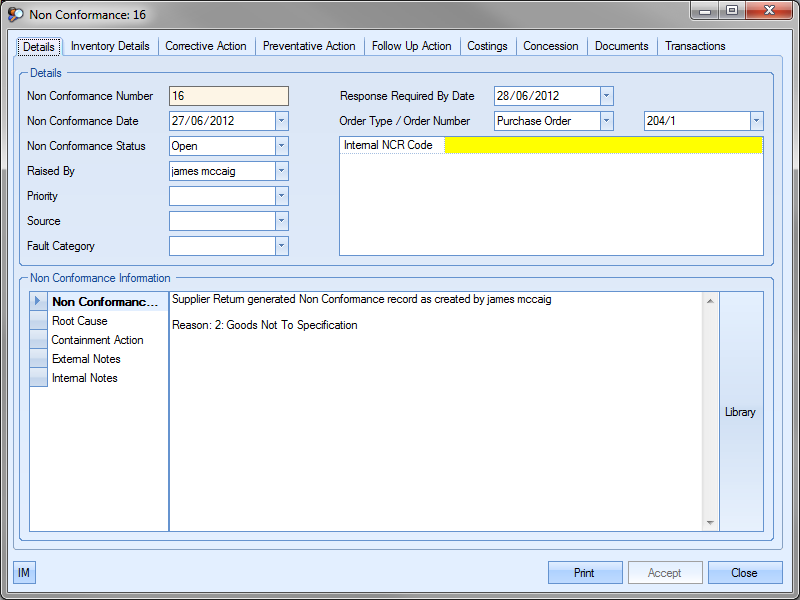
Task: Click the IM button at bottom left
Action: [24, 573]
